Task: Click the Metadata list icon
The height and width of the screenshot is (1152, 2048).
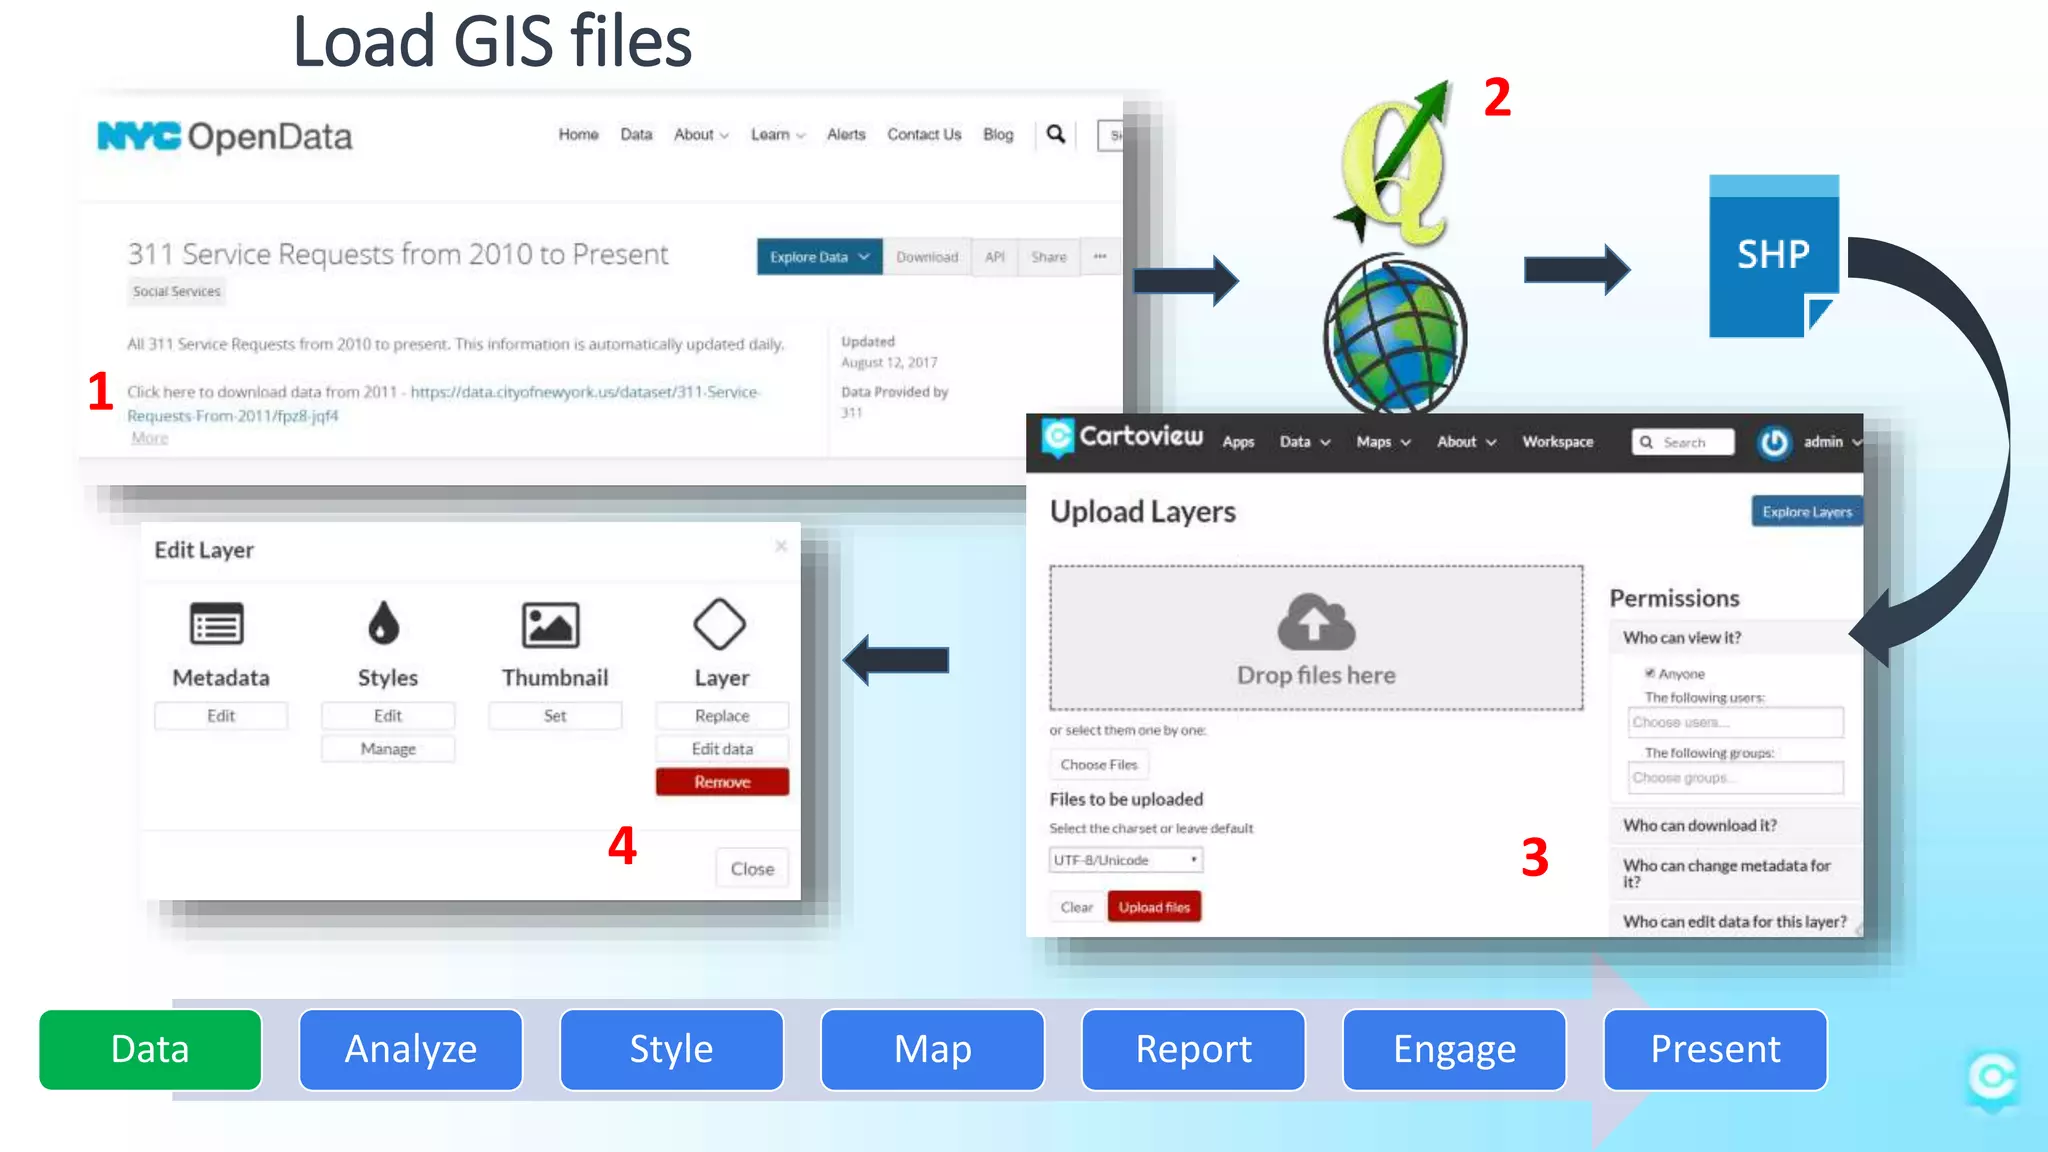Action: 217,625
